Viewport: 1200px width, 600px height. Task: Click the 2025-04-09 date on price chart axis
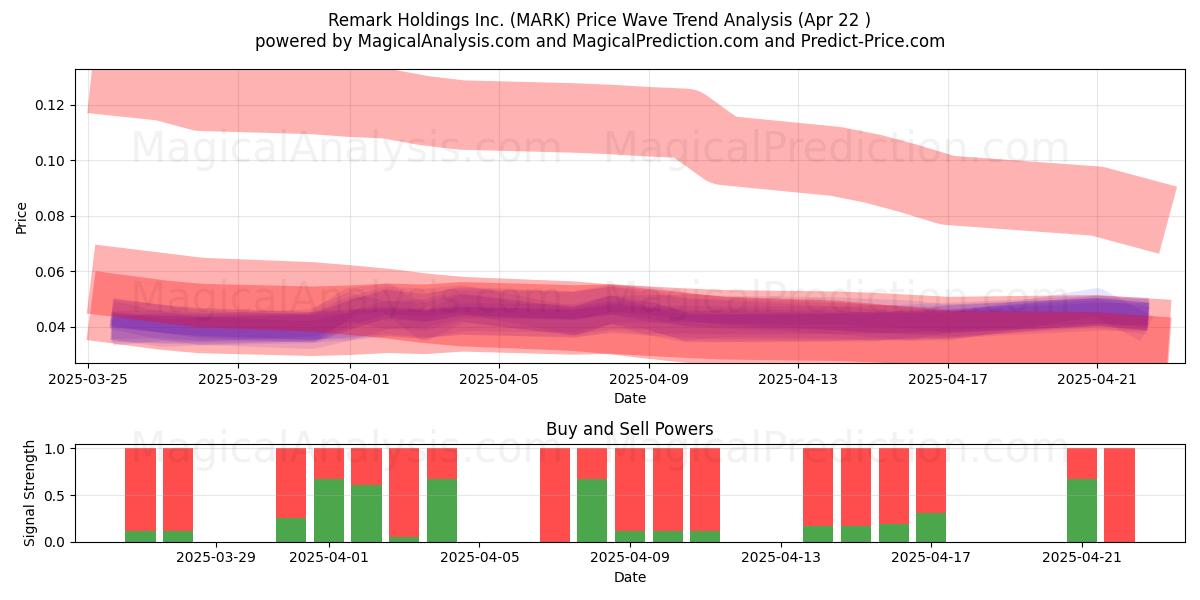[x=649, y=379]
